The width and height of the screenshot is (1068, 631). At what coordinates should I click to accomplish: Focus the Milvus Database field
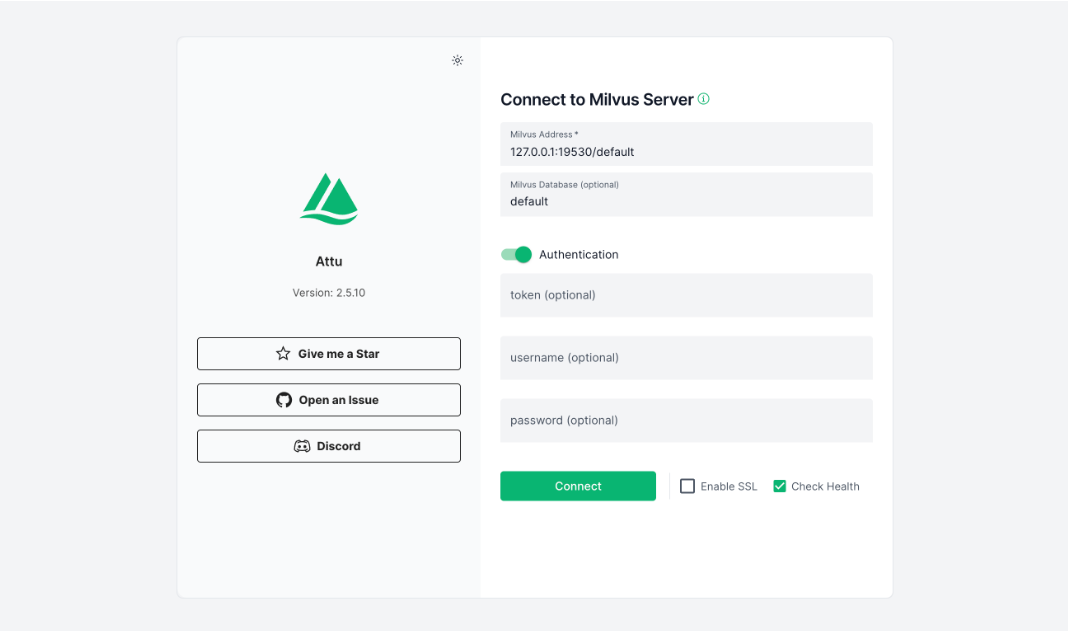pyautogui.click(x=687, y=194)
